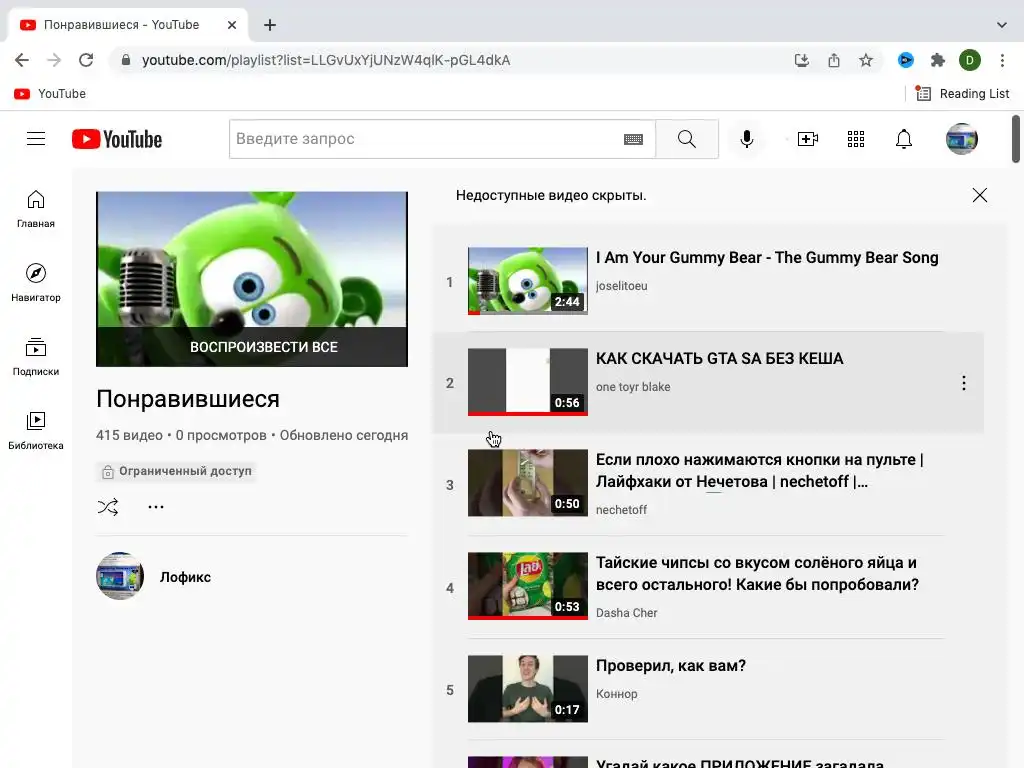Open the create video icon

[x=808, y=139]
